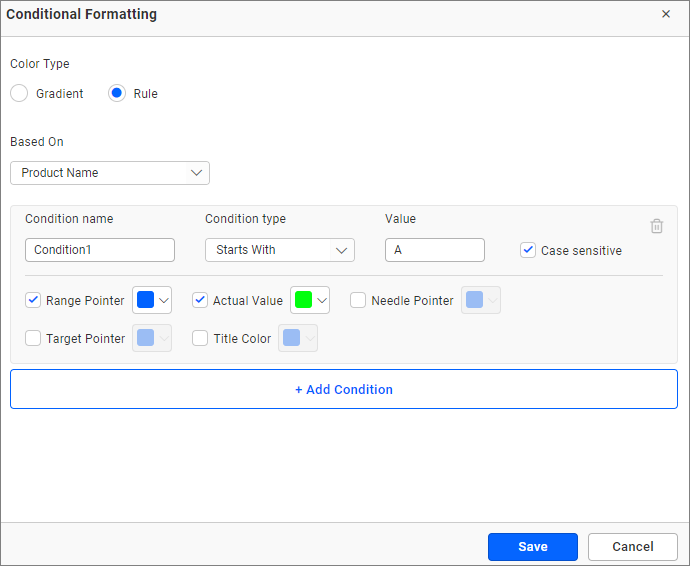
Task: Select the Gradient color type
Action: tap(19, 93)
